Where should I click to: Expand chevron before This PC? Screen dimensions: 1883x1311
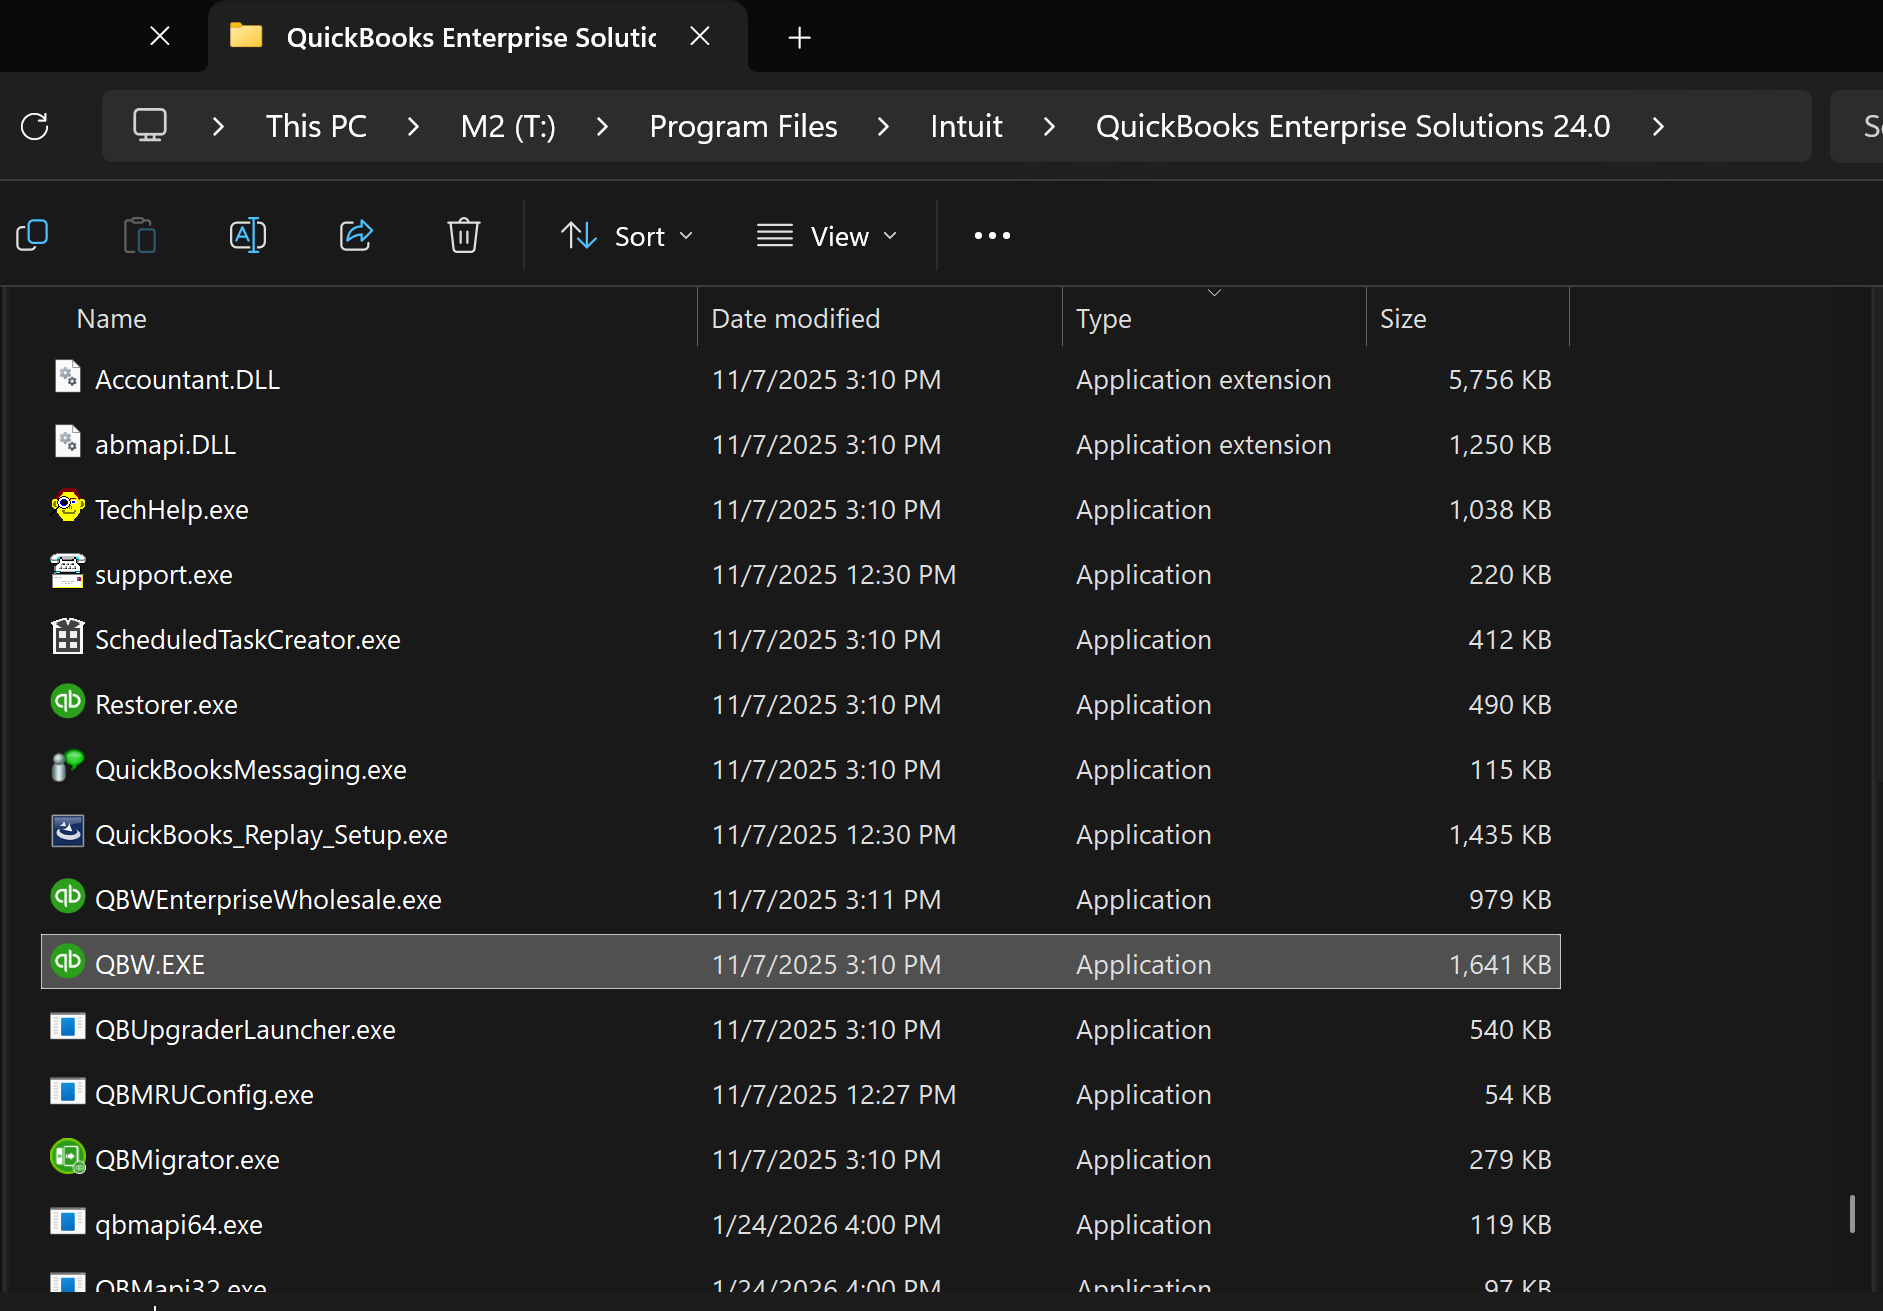(x=218, y=127)
